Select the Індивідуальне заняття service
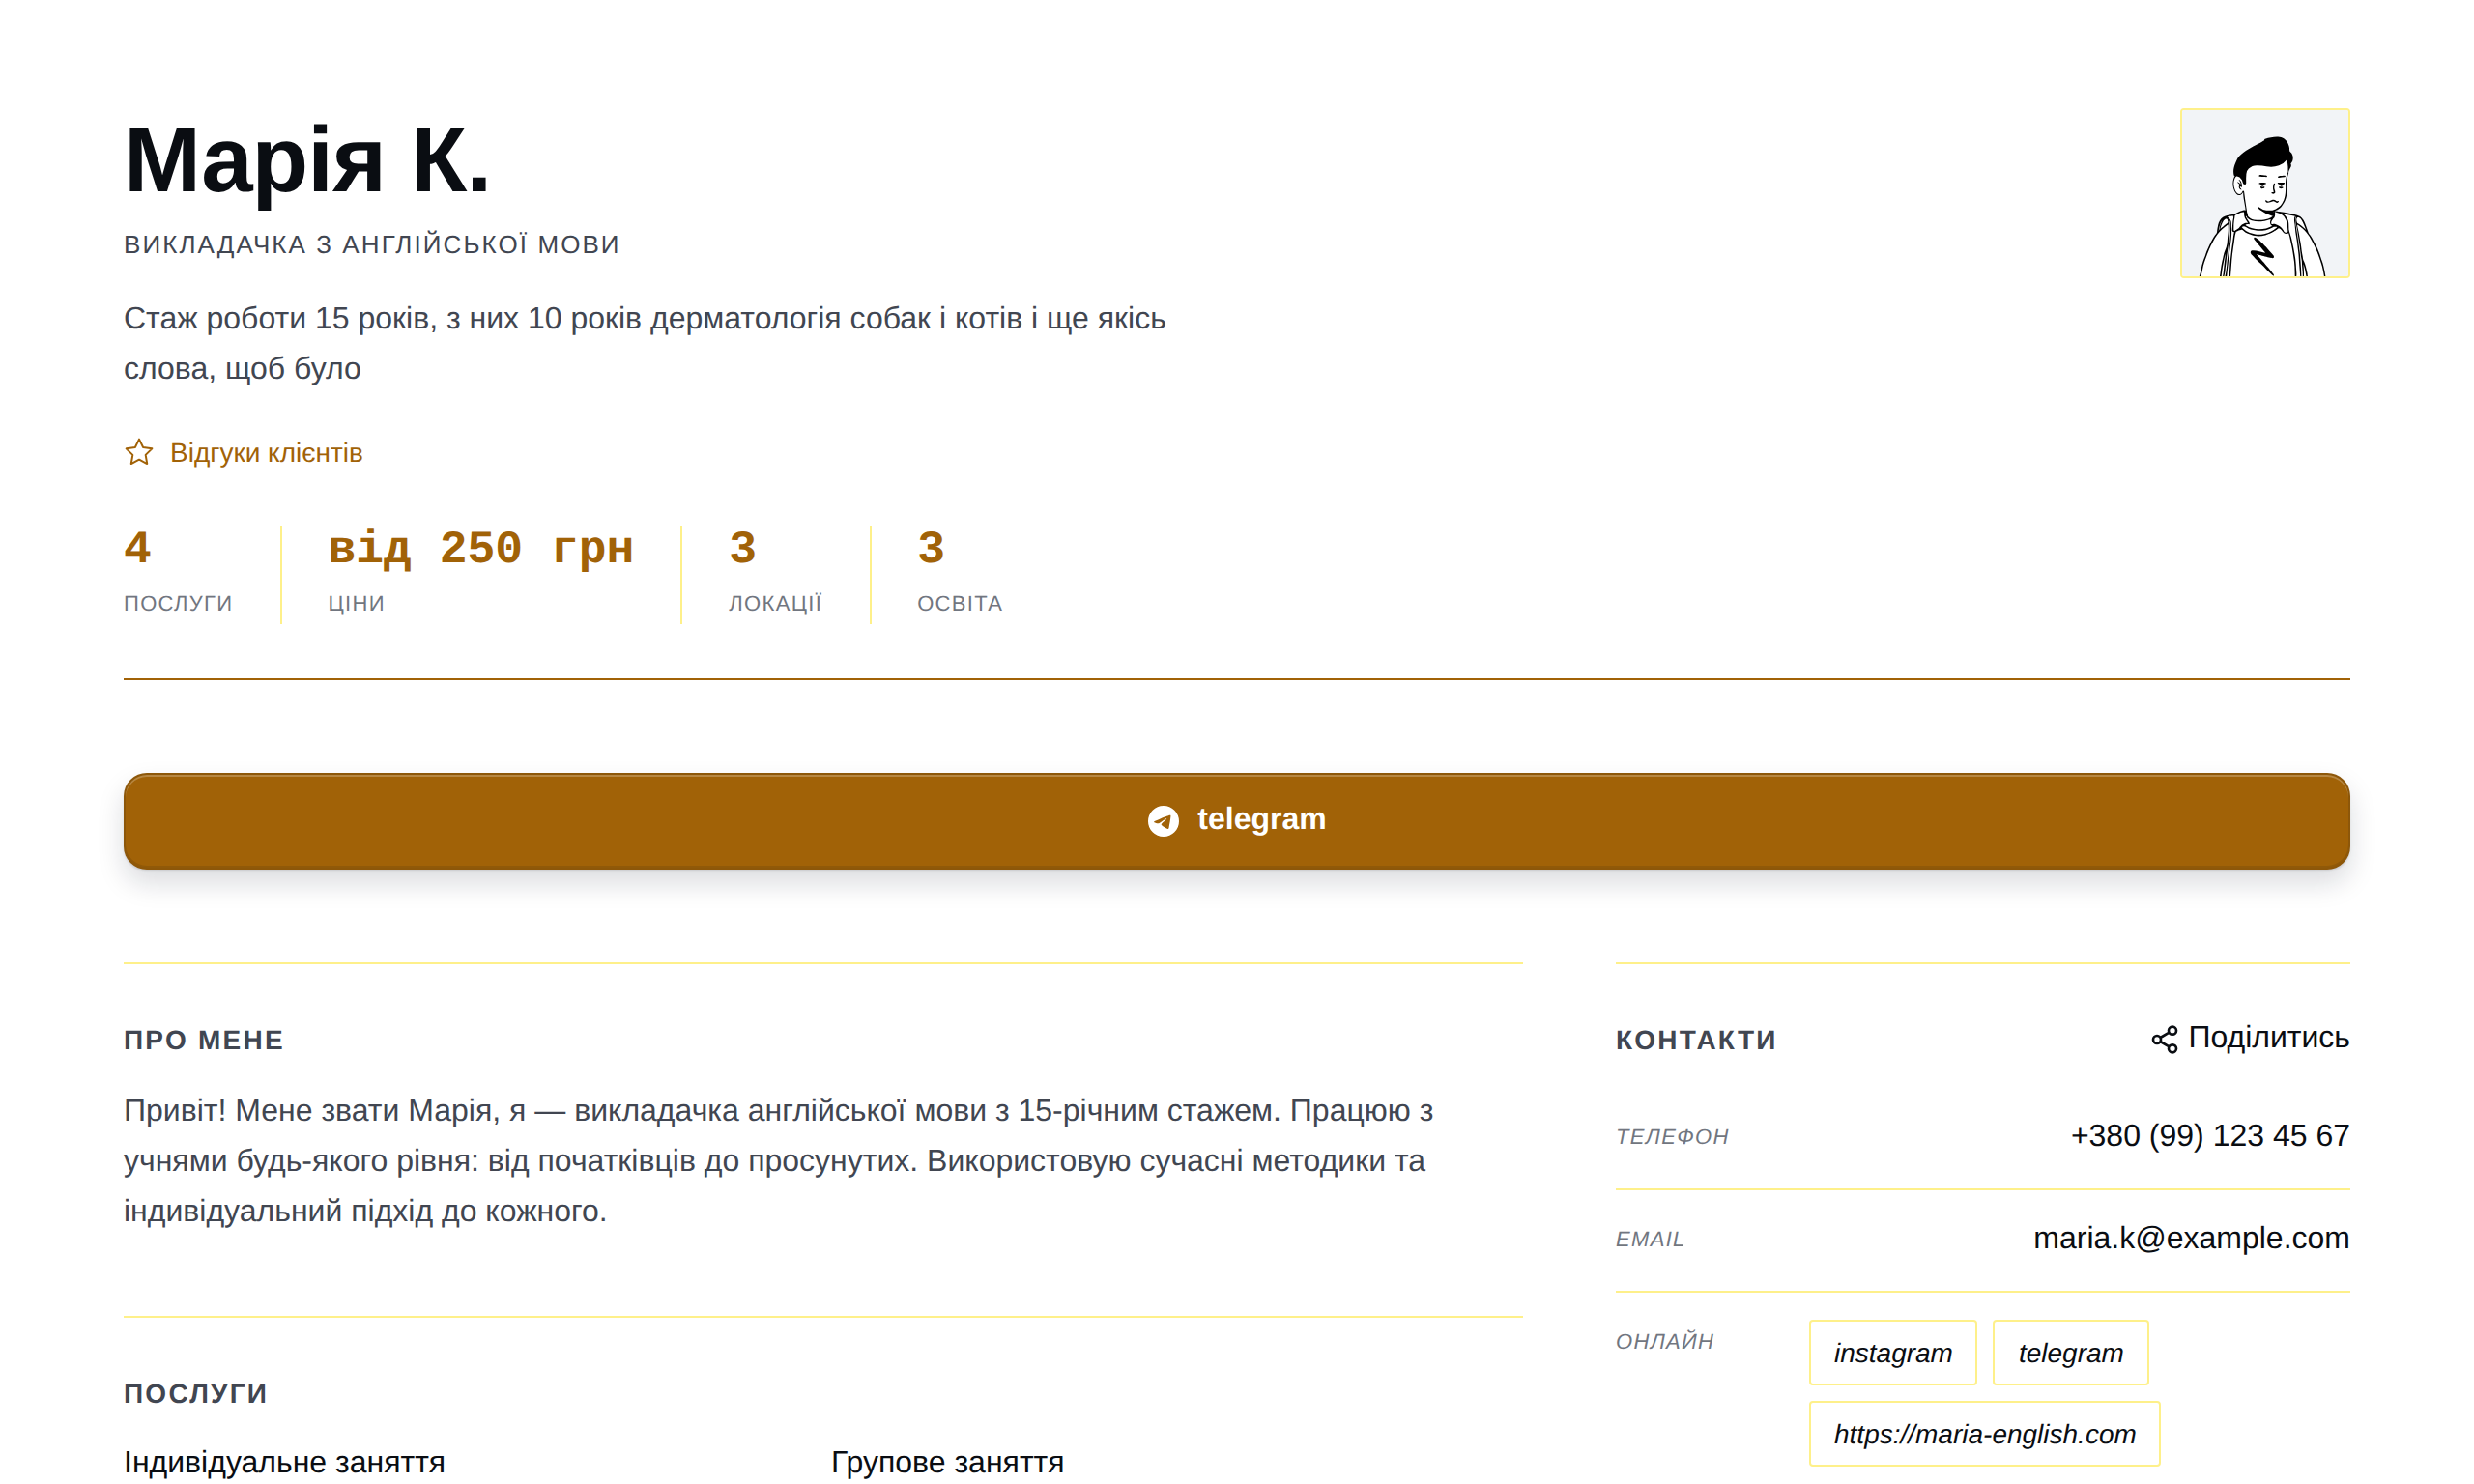 click(x=284, y=1462)
